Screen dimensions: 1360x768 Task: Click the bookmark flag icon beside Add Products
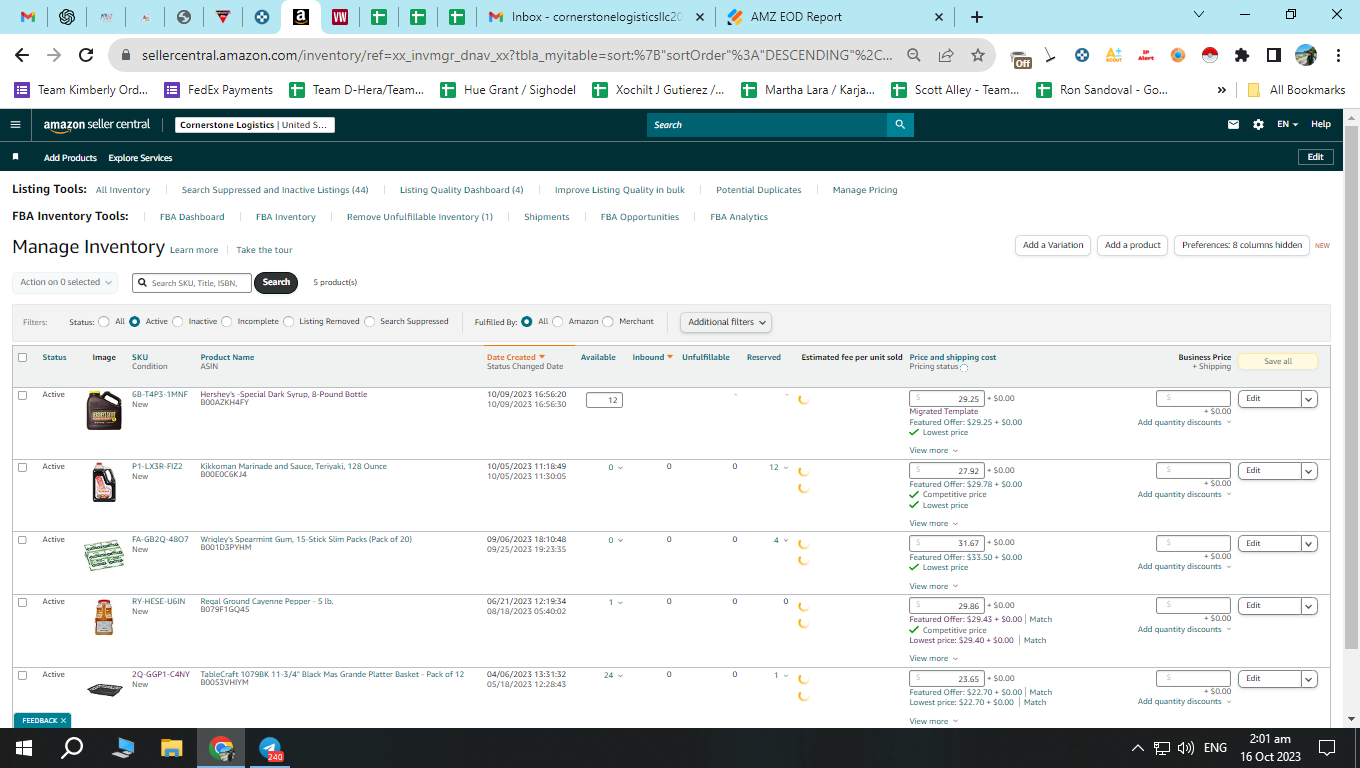click(15, 157)
